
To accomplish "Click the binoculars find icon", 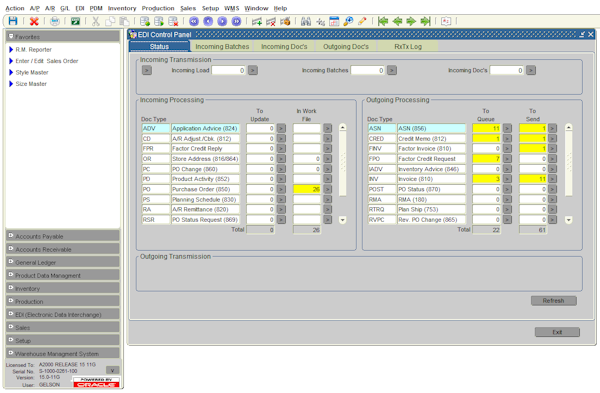I will (x=306, y=21).
